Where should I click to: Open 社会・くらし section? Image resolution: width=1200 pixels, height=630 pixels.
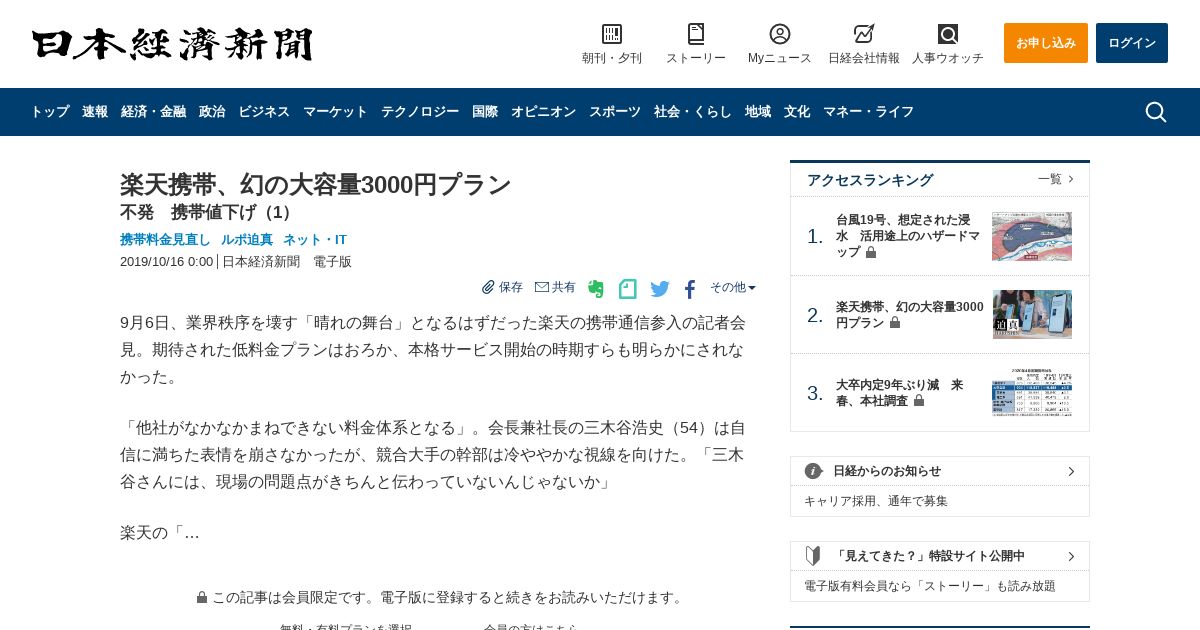(693, 112)
